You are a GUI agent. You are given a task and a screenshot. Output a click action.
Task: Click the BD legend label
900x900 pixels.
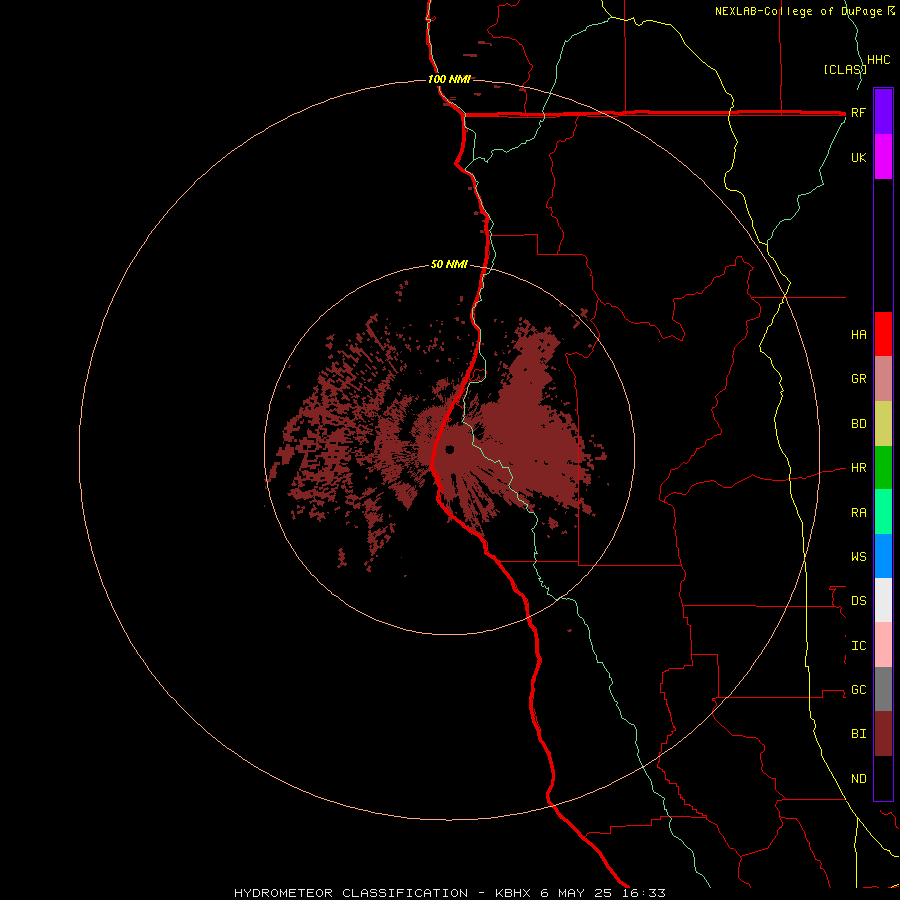pyautogui.click(x=858, y=424)
